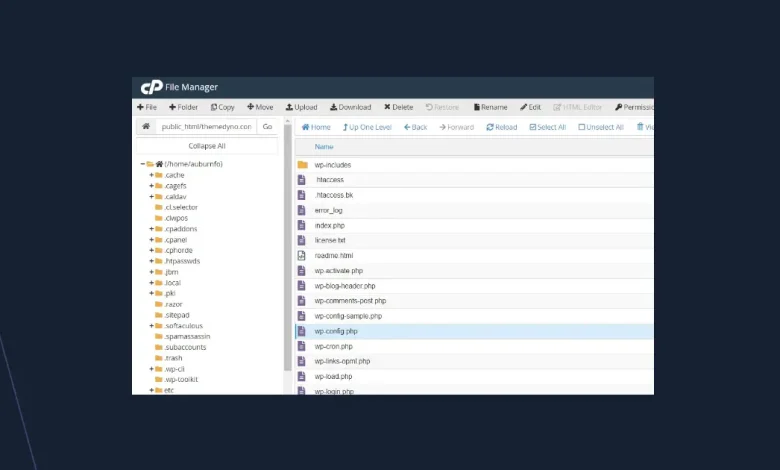Select the .sitepad tree folder
The image size is (780, 470).
pos(172,315)
